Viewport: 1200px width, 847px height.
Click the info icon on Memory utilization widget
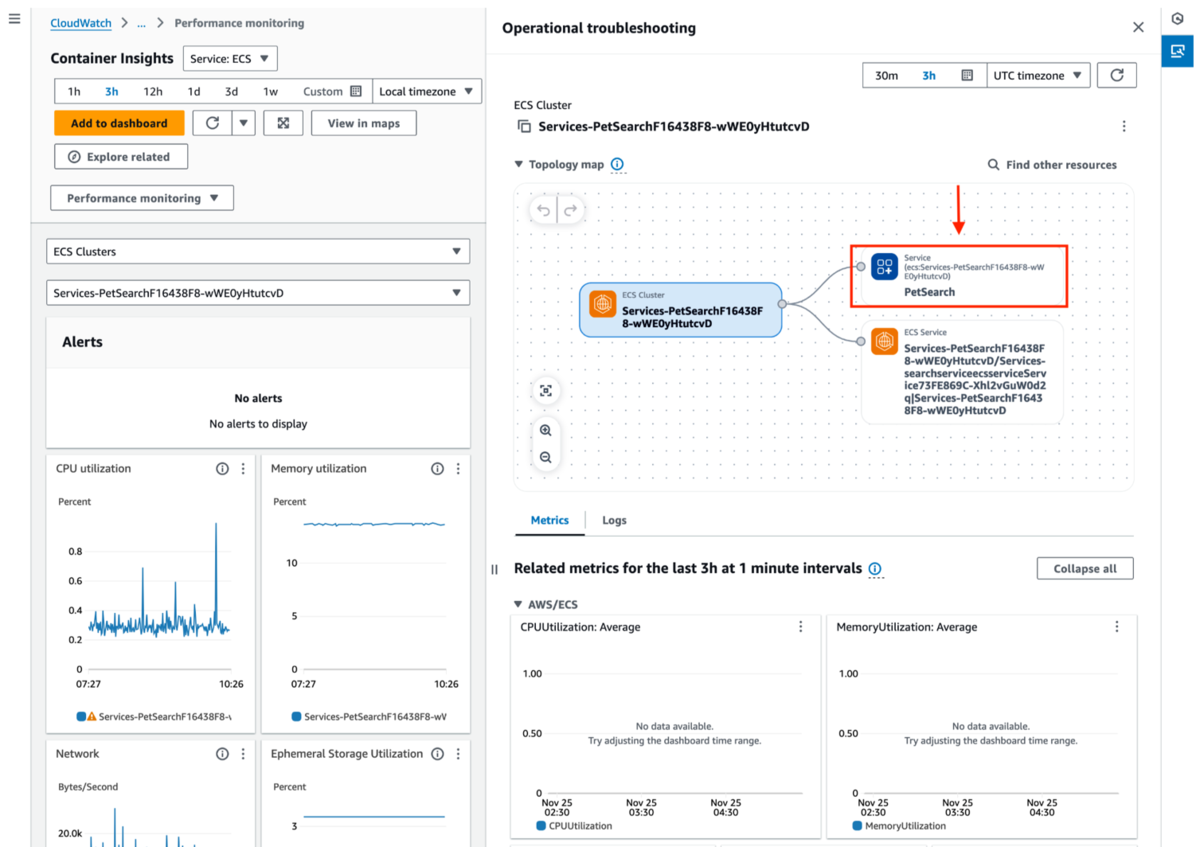tap(437, 469)
